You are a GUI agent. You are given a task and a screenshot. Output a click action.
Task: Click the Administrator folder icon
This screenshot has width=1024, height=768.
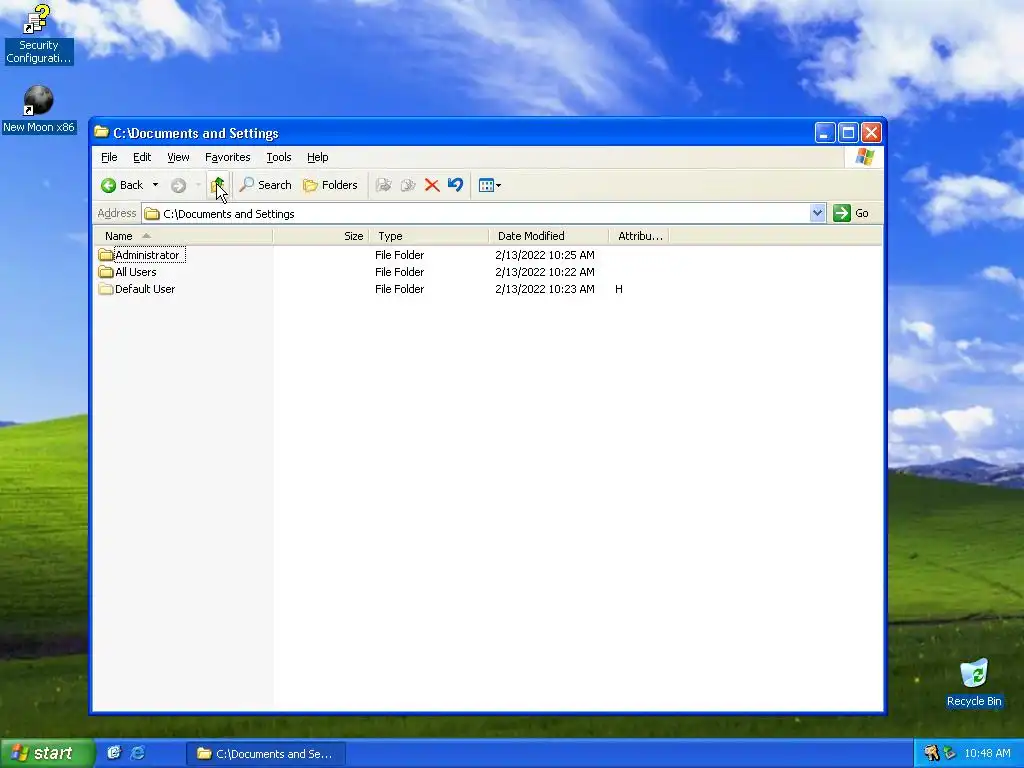point(106,255)
